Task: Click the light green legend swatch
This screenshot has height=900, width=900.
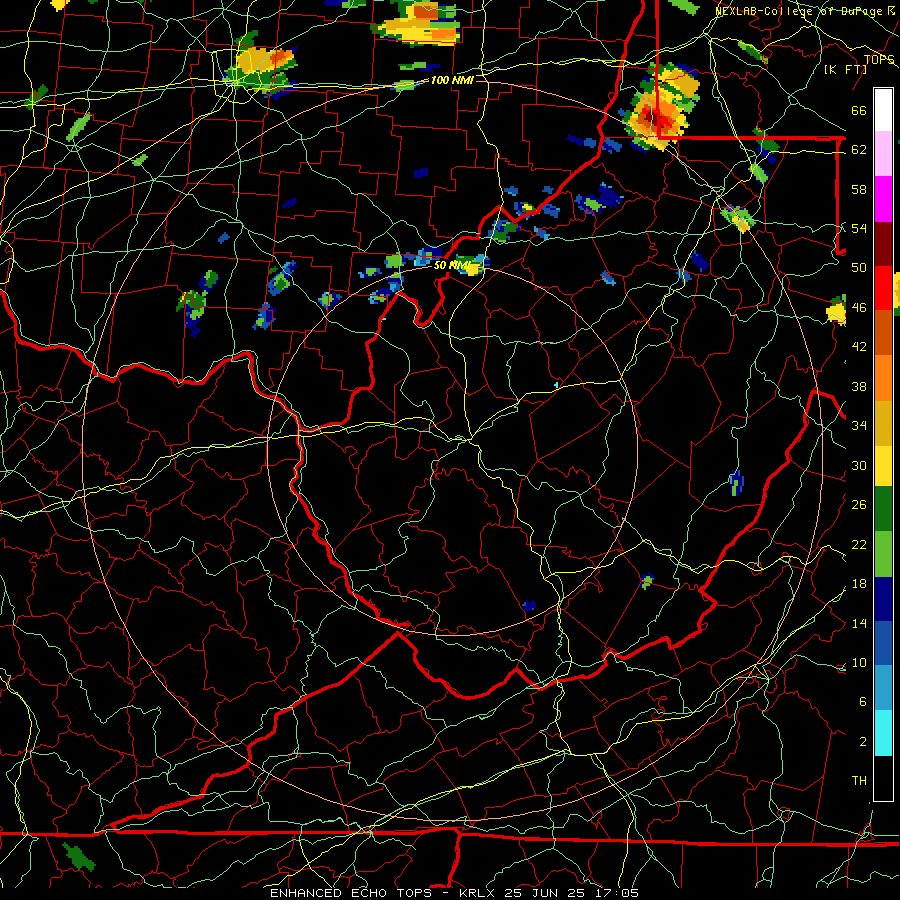Action: point(883,554)
